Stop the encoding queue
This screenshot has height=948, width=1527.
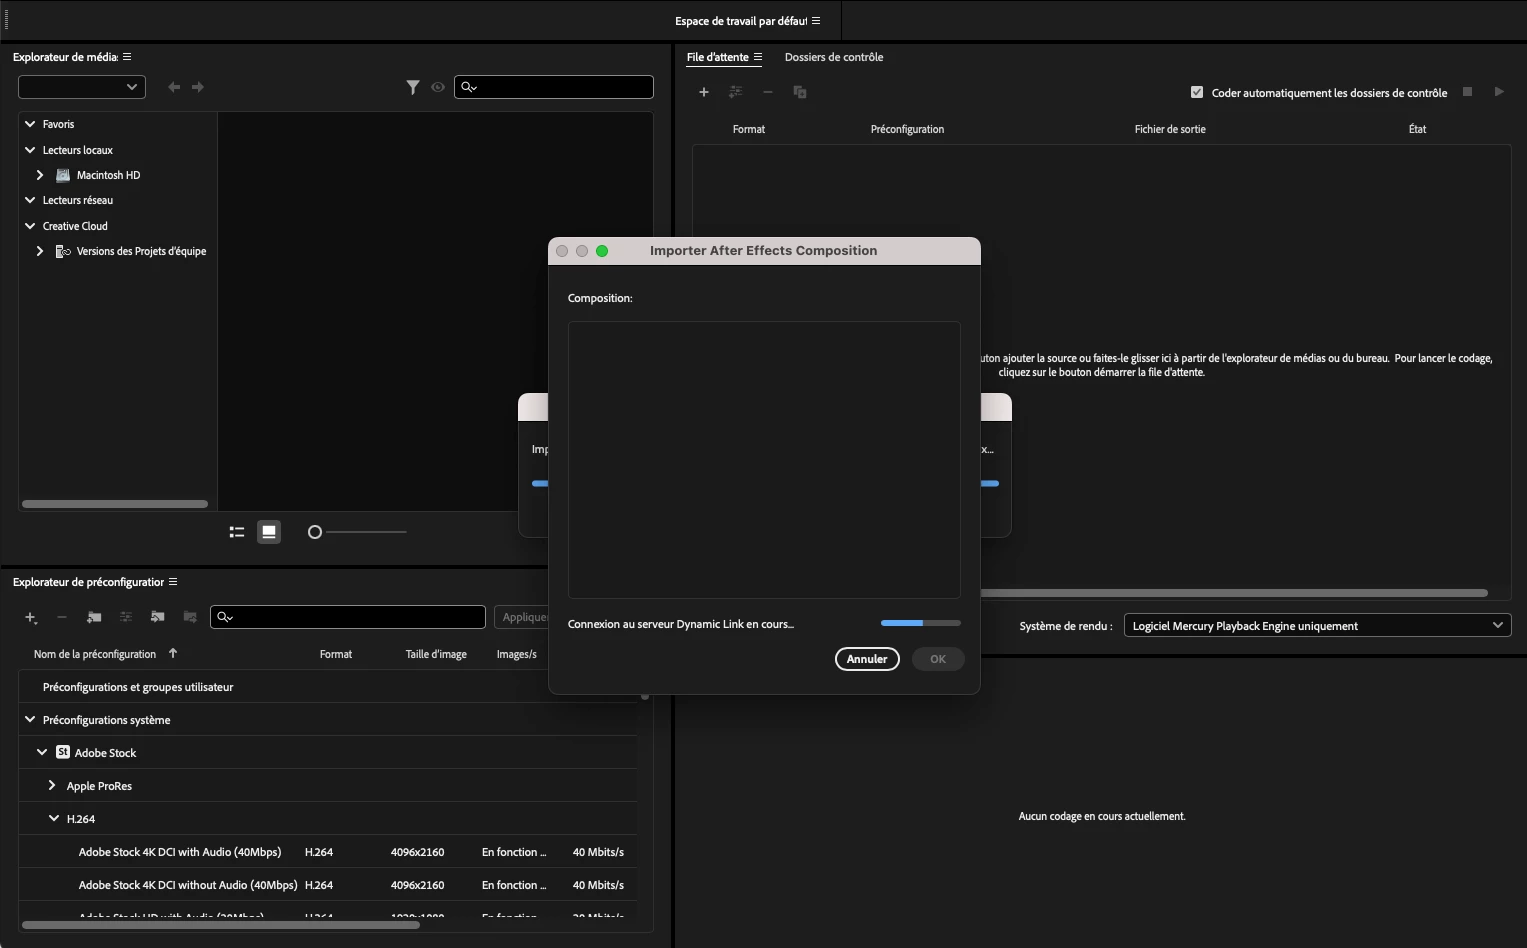[x=1468, y=92]
